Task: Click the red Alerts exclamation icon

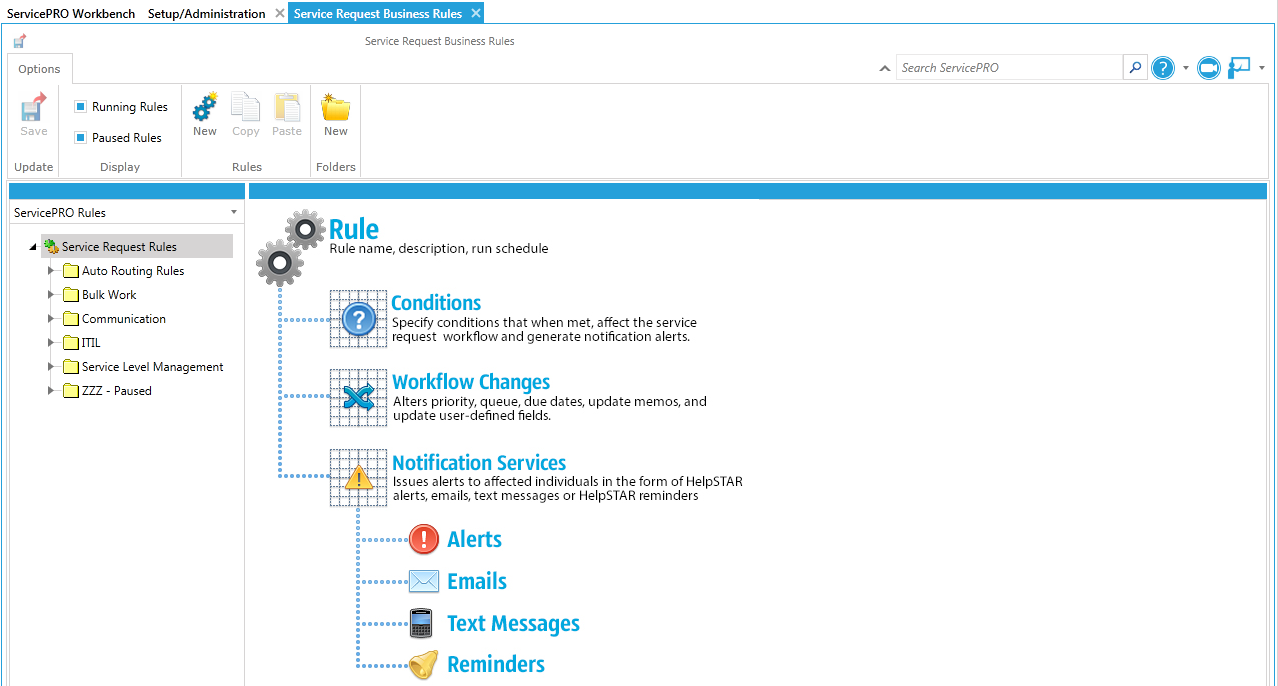Action: click(x=424, y=539)
